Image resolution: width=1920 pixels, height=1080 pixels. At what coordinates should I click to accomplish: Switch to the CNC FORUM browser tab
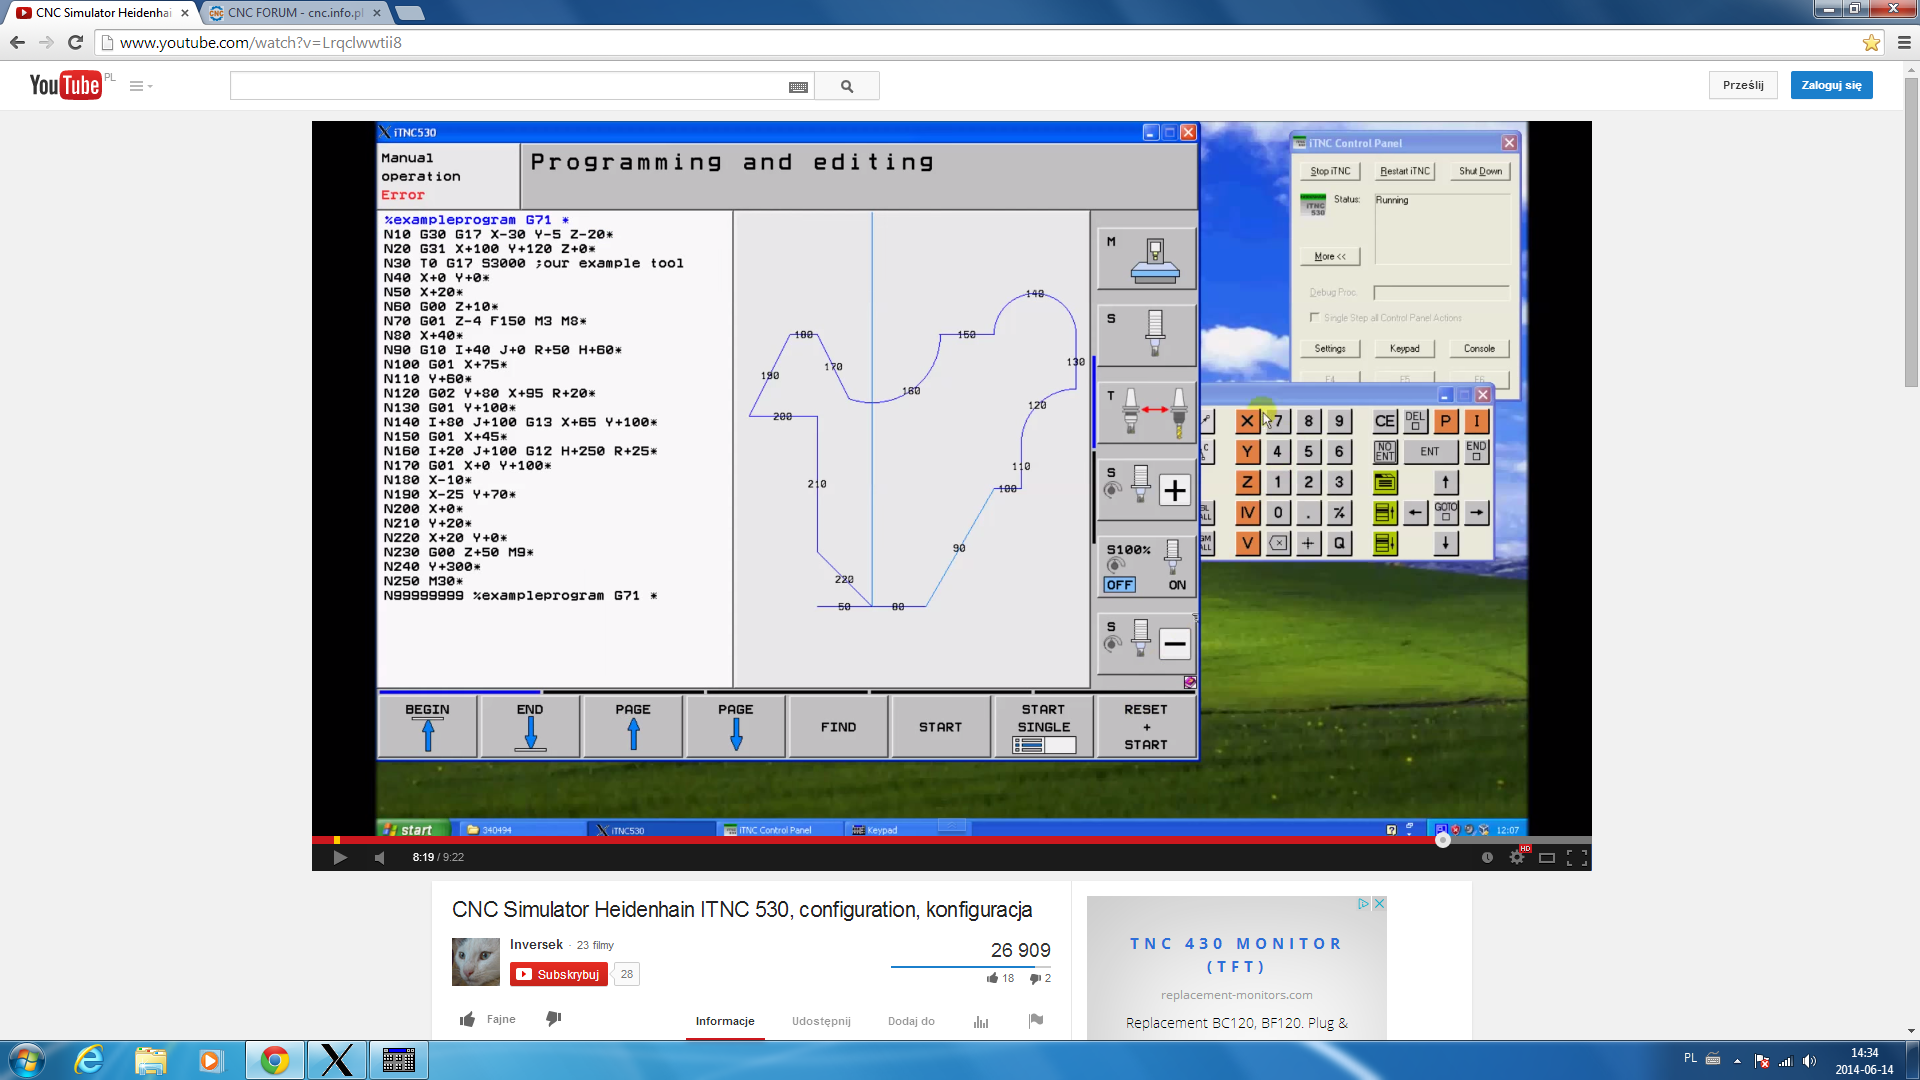(295, 13)
